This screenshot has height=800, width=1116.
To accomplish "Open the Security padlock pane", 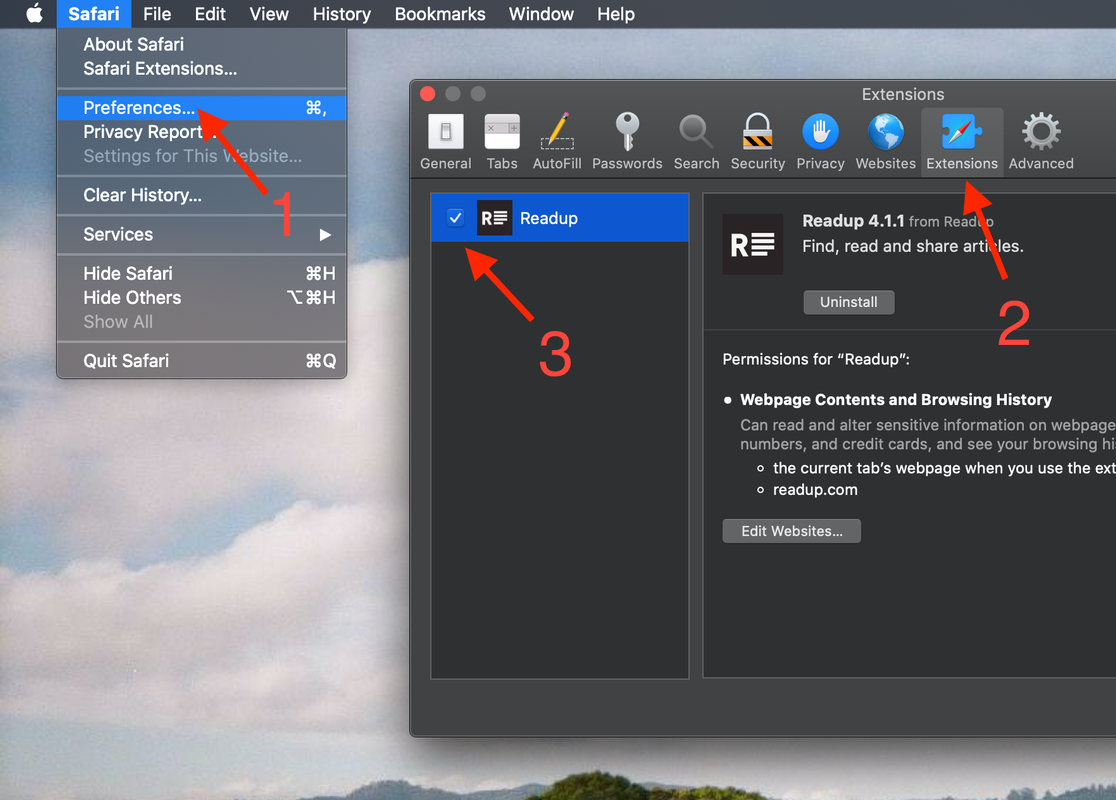I will [757, 142].
